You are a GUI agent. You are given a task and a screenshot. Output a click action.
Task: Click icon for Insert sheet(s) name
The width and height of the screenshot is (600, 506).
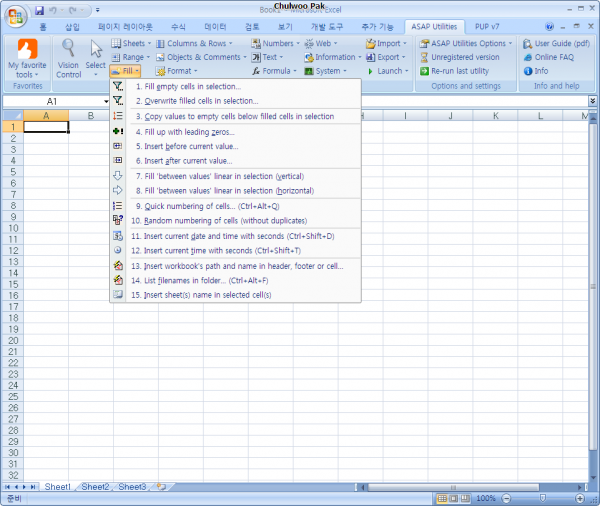click(118, 294)
